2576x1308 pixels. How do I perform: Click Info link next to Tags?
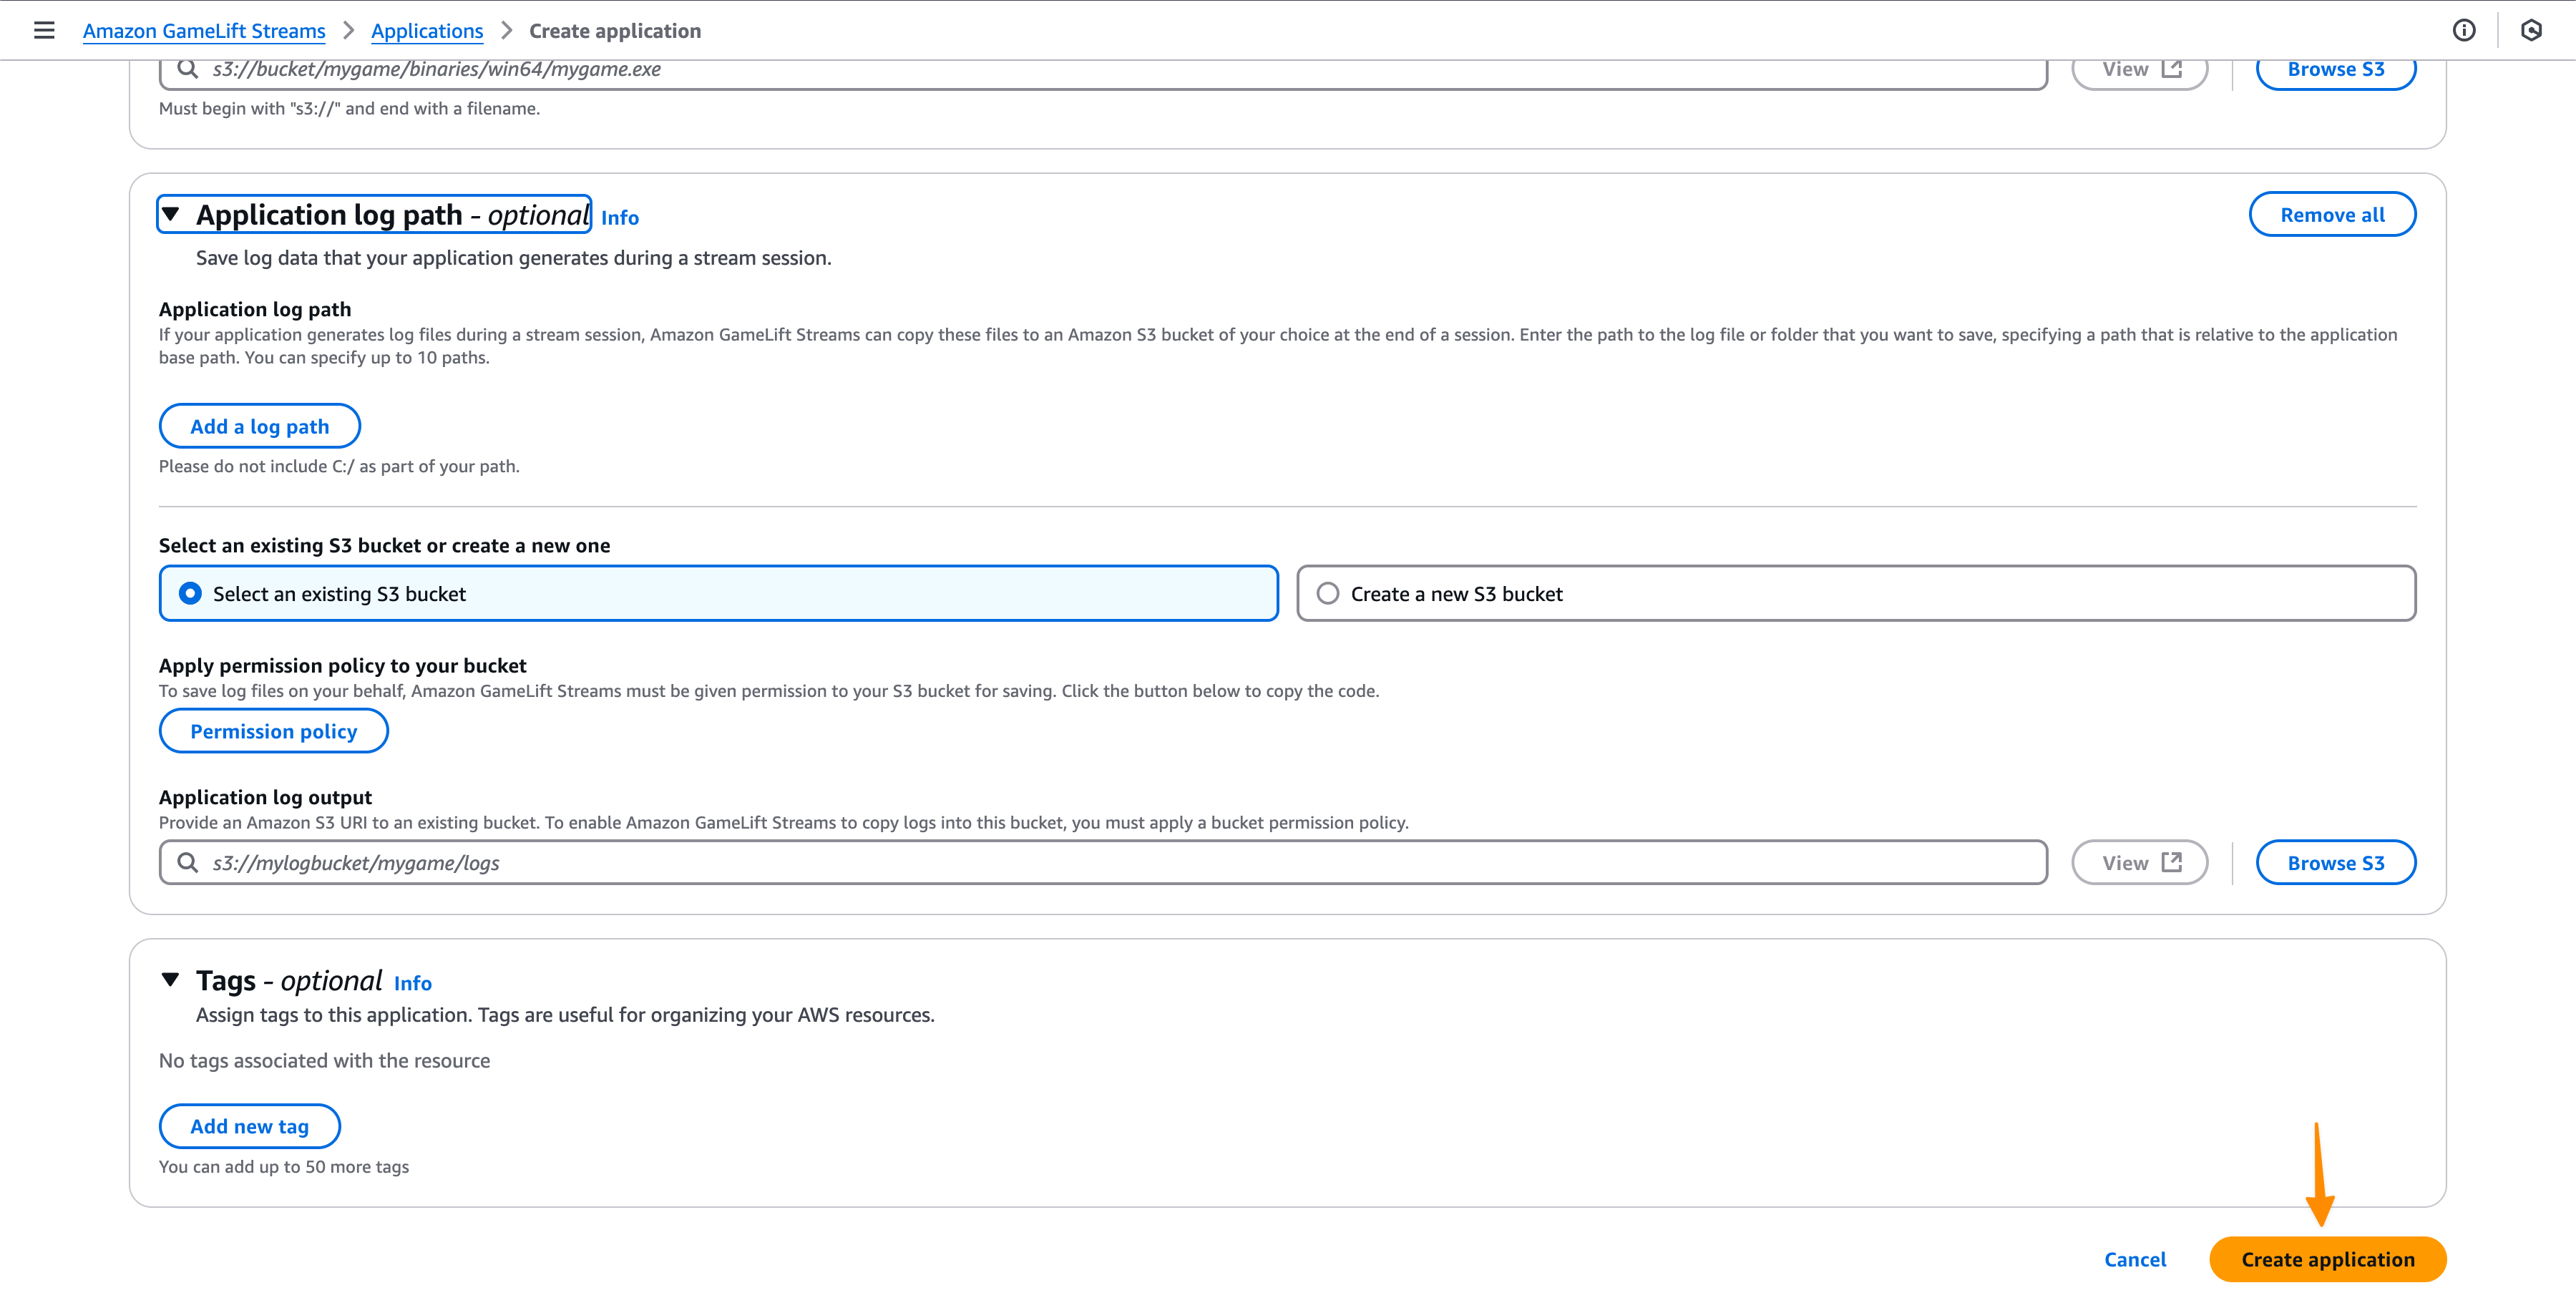click(412, 983)
